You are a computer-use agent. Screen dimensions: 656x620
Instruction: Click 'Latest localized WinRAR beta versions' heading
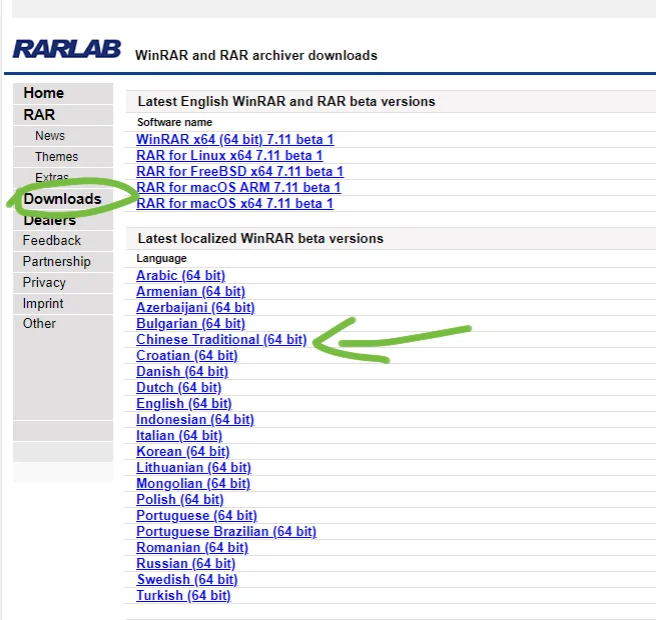click(260, 238)
